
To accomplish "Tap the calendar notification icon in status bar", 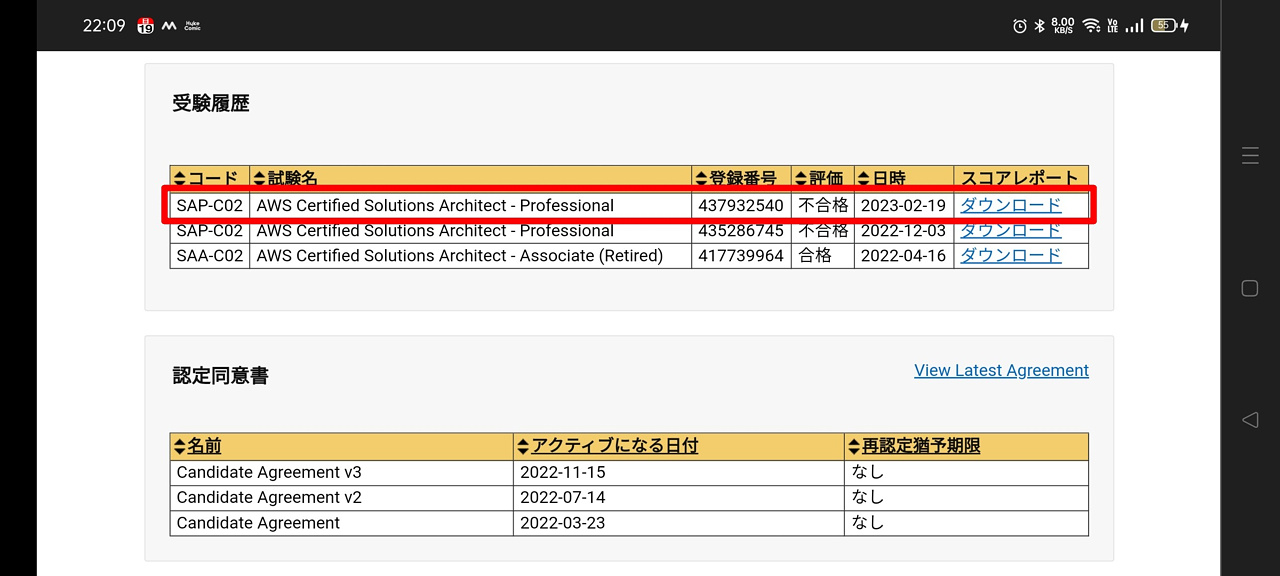I will click(x=146, y=26).
